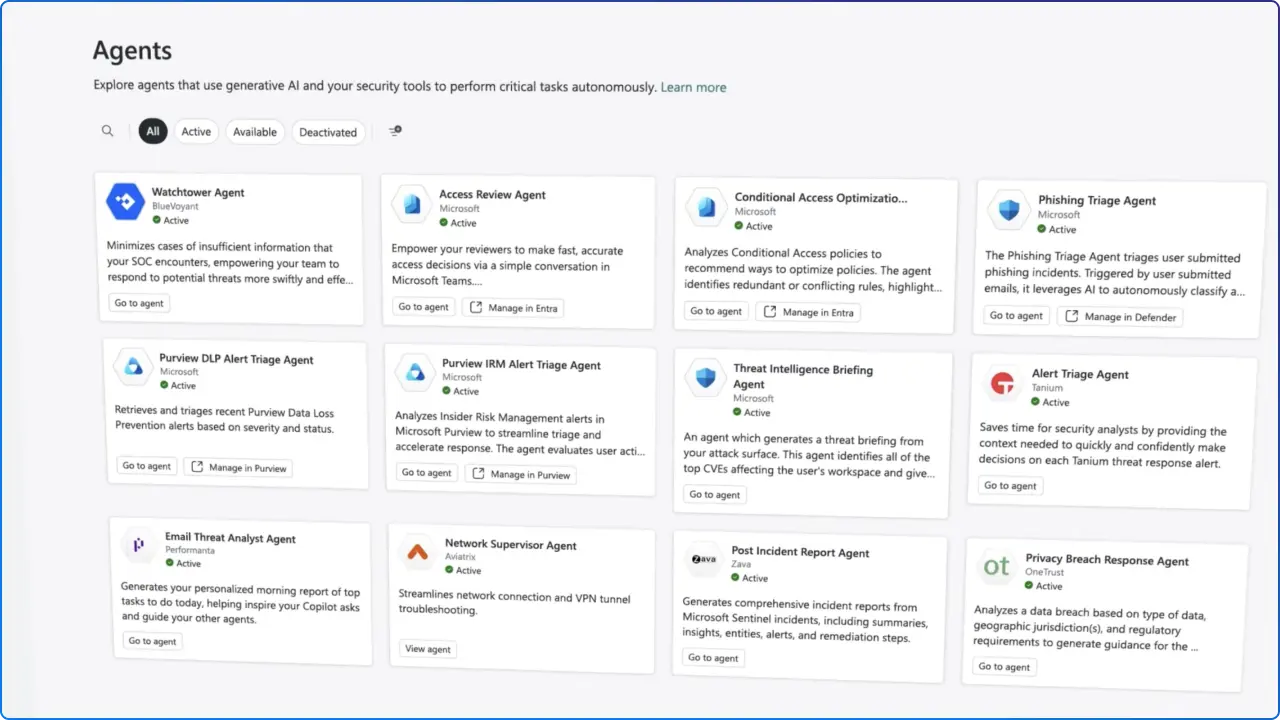The width and height of the screenshot is (1280, 720).
Task: Open the sort and filter options control
Action: [394, 131]
